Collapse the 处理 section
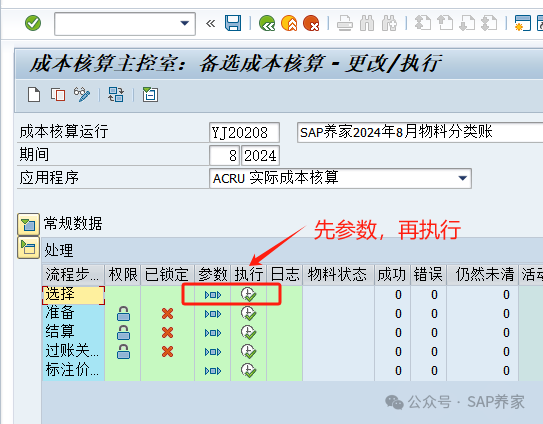 (x=28, y=248)
